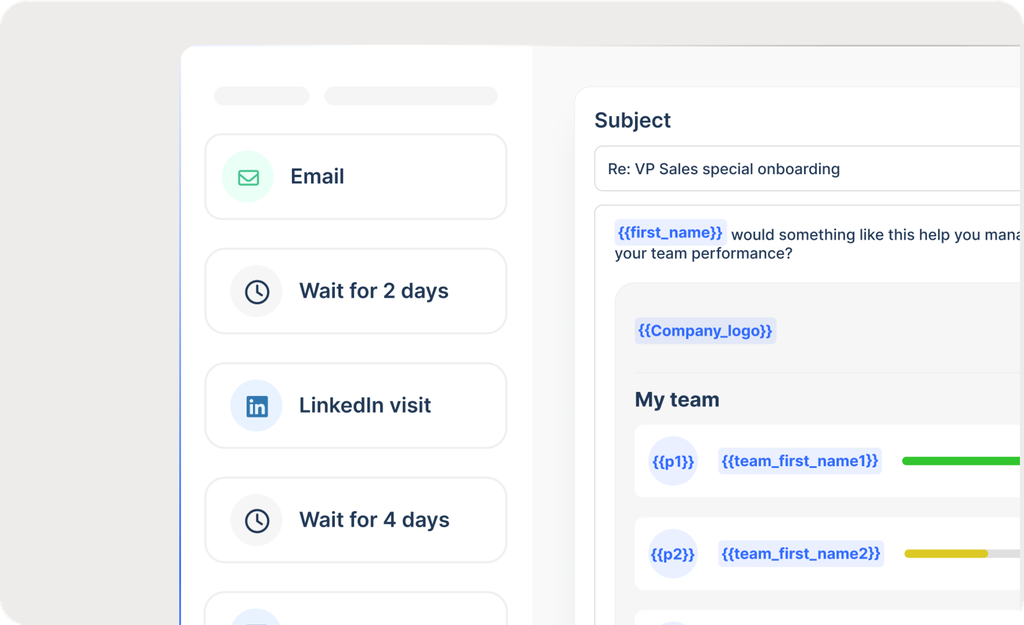Click the LinkedIn logo icon
This screenshot has height=625, width=1024.
tap(257, 406)
